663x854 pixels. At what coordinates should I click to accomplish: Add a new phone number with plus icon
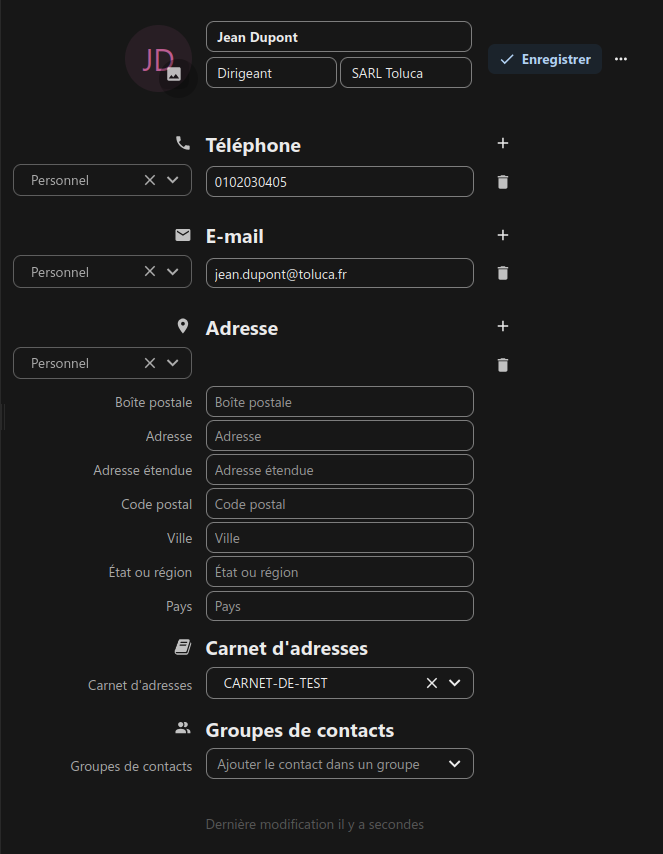coord(503,143)
